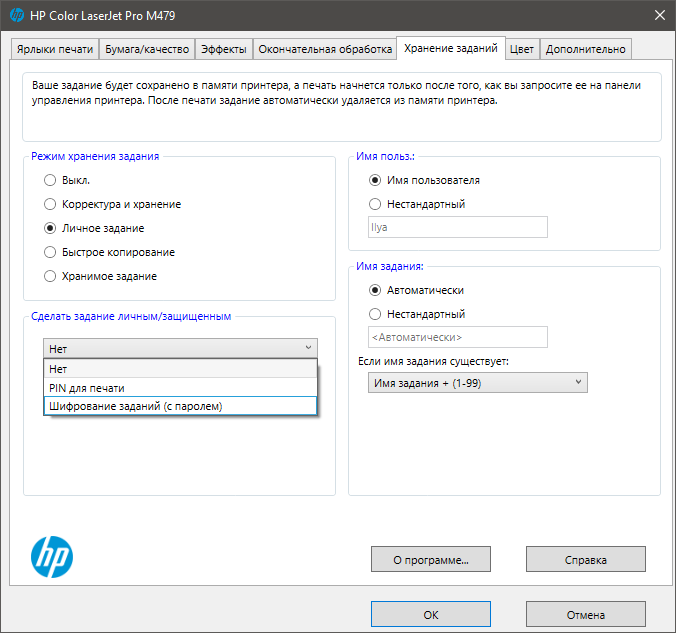
Task: Choose the "Быстрое копирование" storage mode
Action: 51,252
